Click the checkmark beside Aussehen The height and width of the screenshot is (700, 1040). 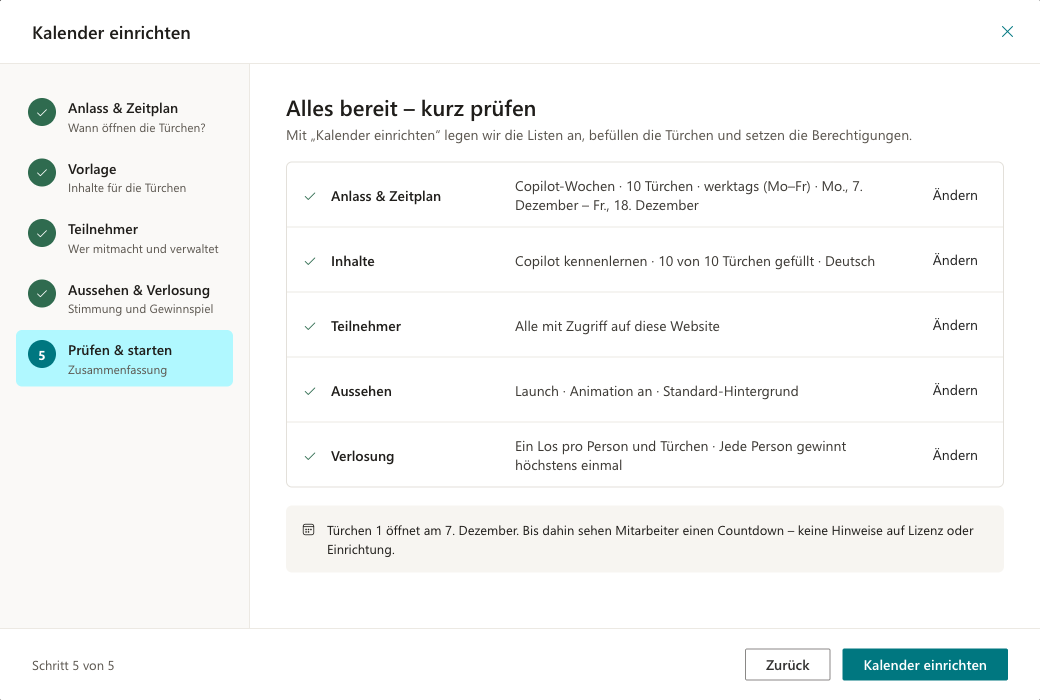pyautogui.click(x=310, y=391)
